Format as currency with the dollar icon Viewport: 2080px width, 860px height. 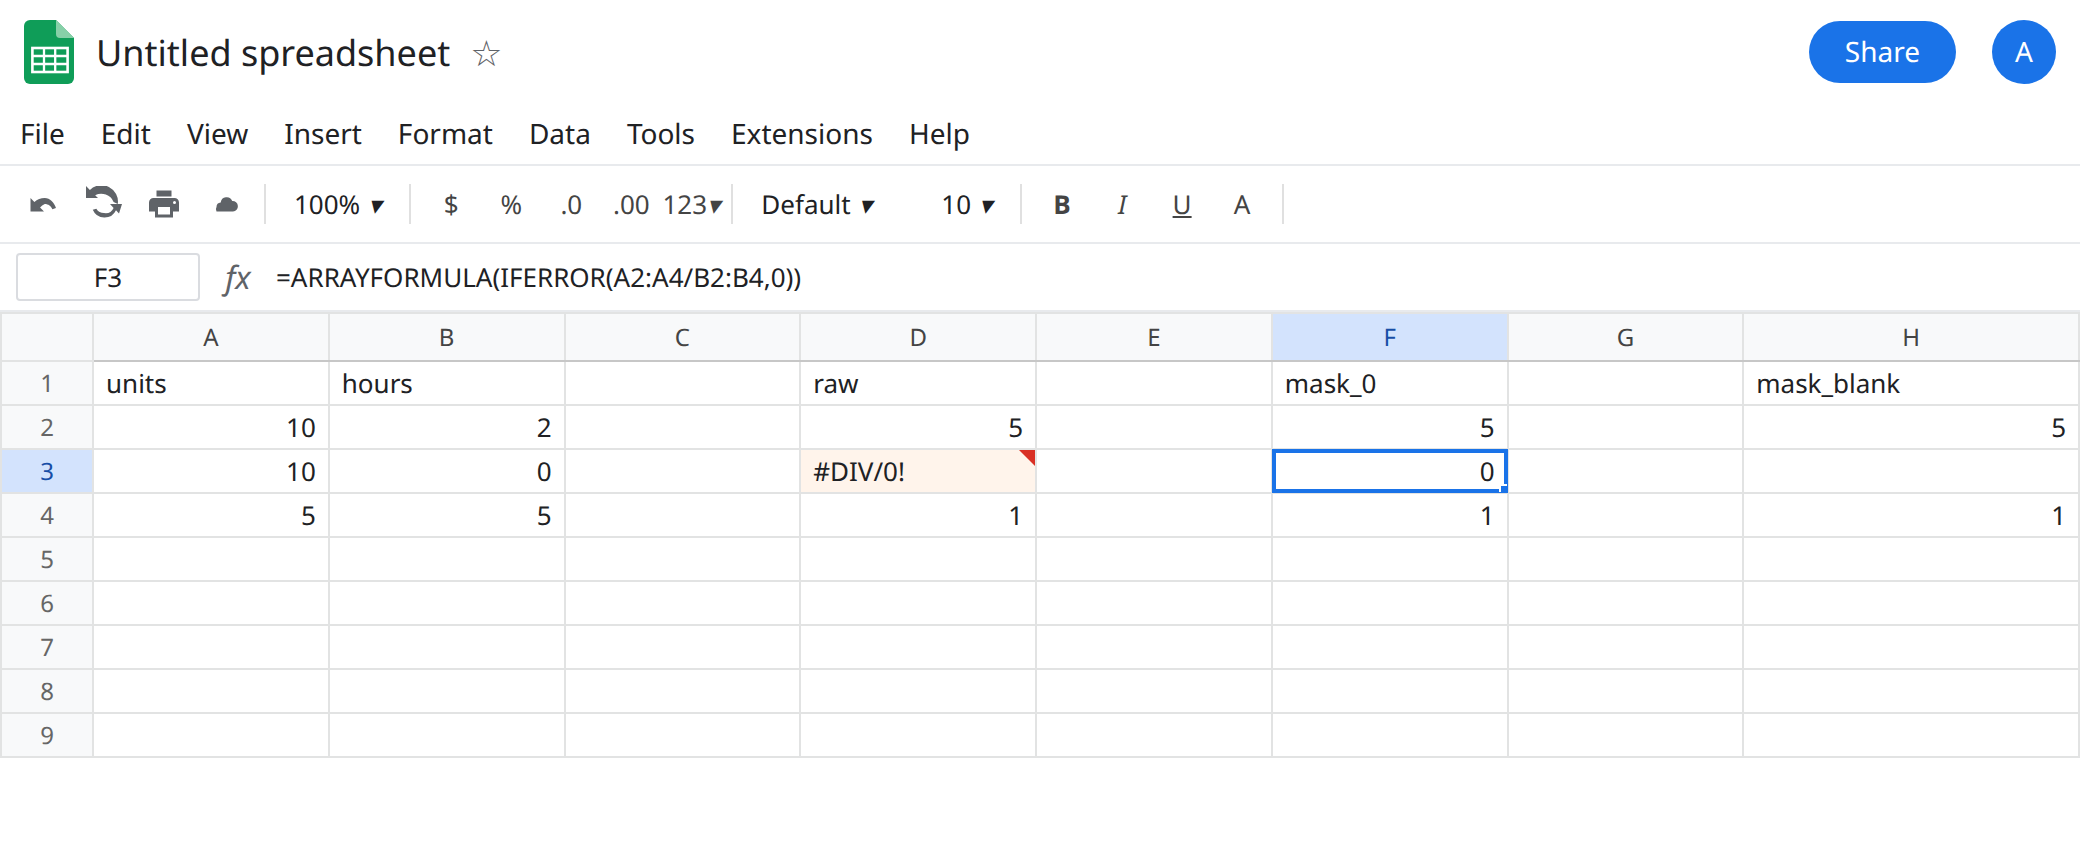point(451,205)
